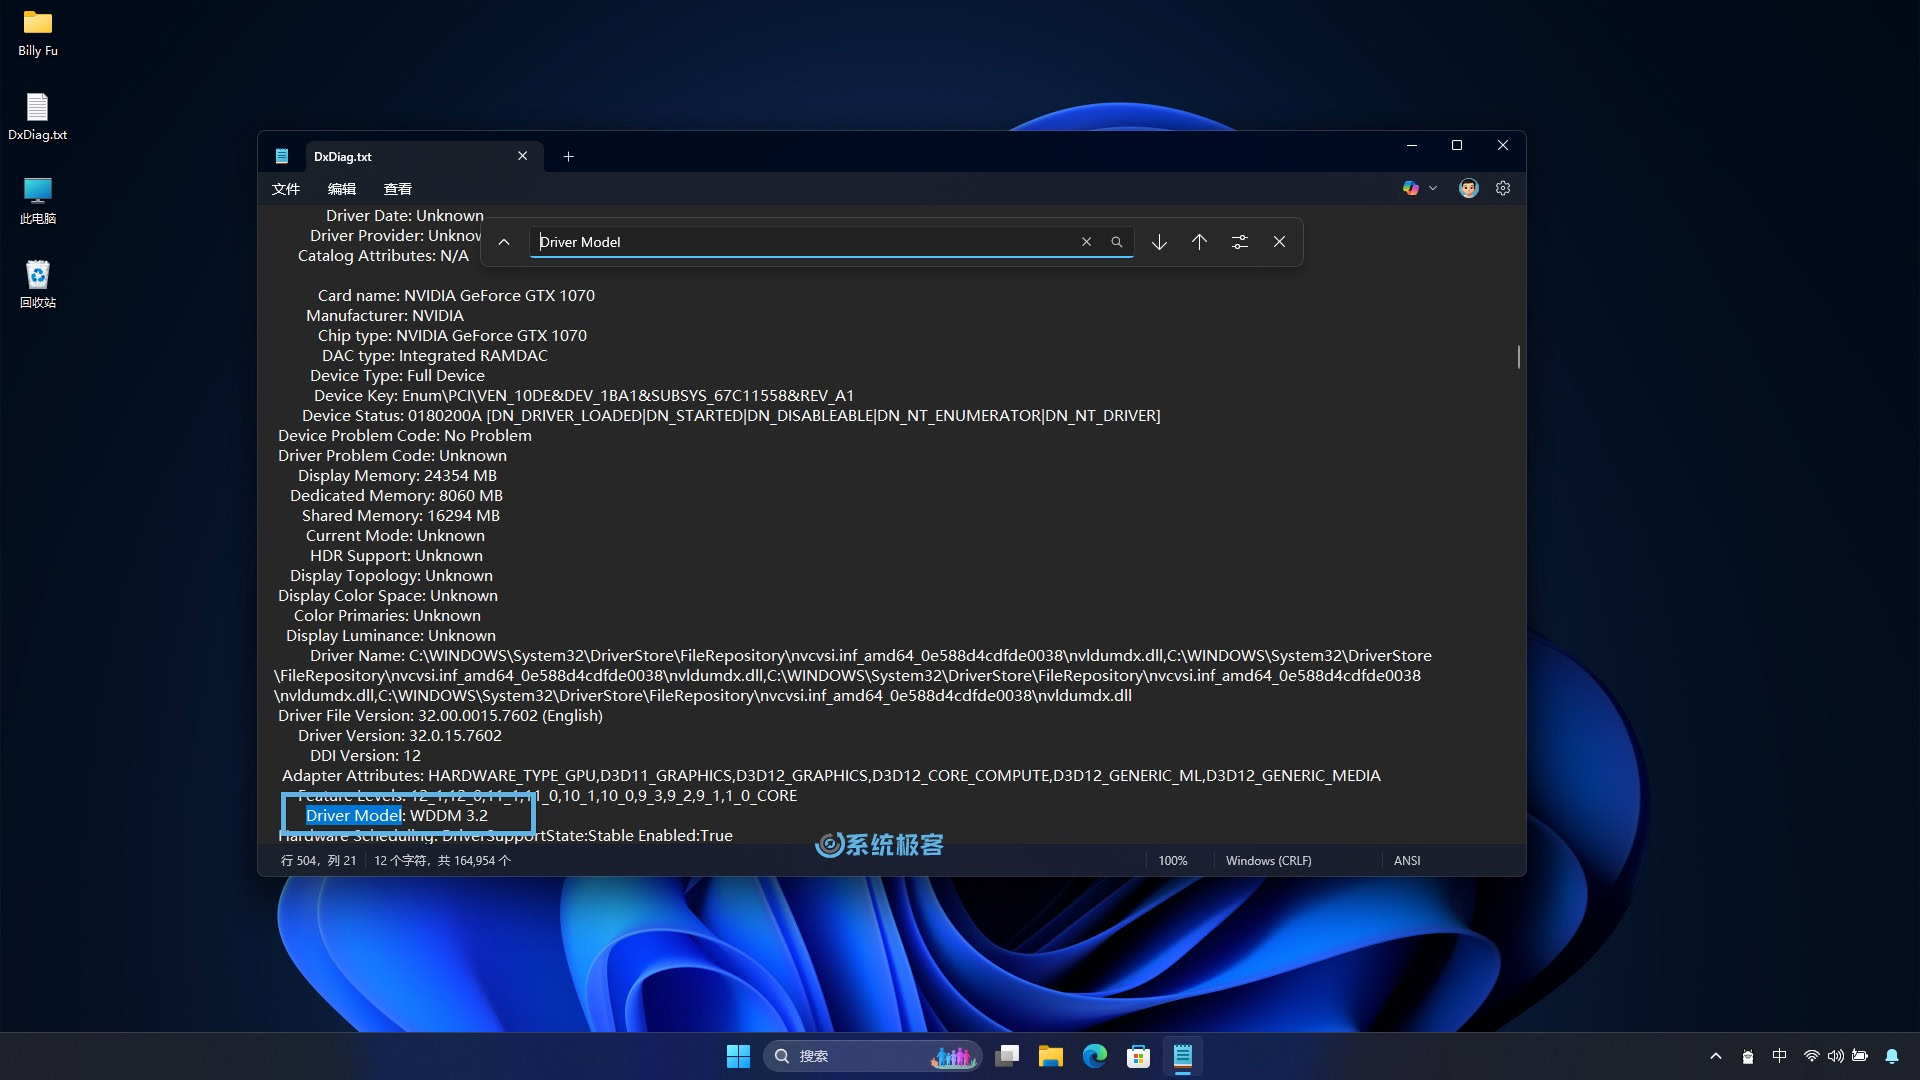Open the Copilot icon in Notepad

pos(1410,188)
